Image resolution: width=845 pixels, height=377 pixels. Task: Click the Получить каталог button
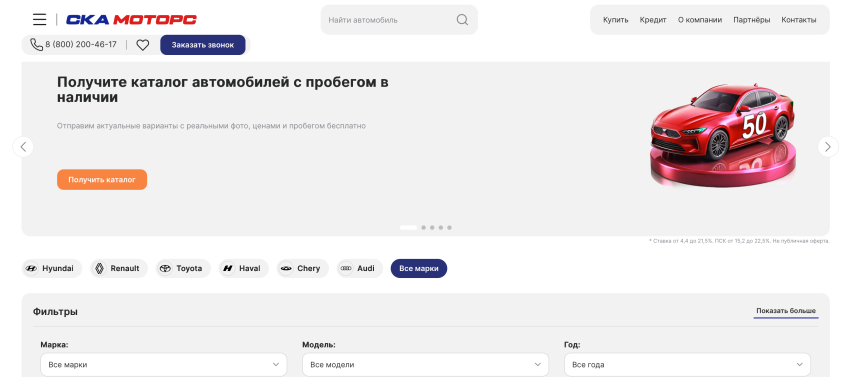click(x=102, y=180)
